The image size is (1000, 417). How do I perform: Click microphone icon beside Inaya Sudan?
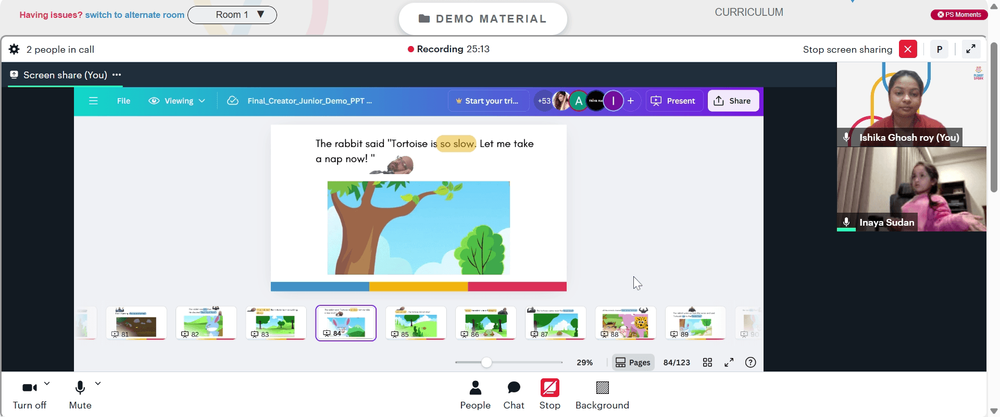(846, 223)
